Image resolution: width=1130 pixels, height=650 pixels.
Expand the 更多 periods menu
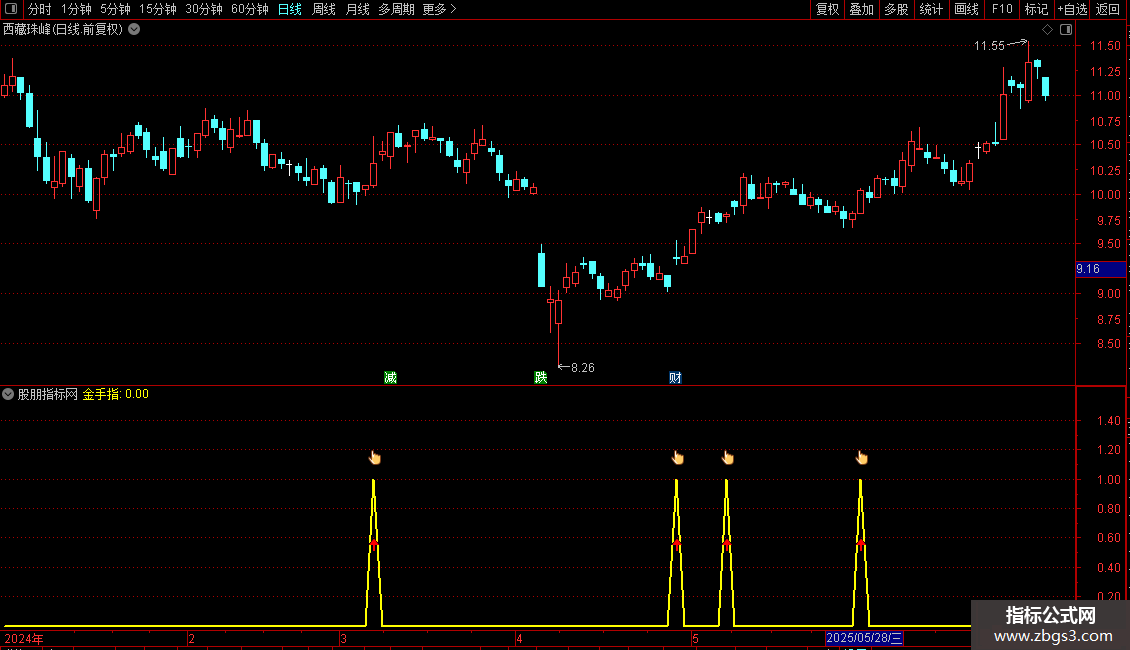pos(439,9)
